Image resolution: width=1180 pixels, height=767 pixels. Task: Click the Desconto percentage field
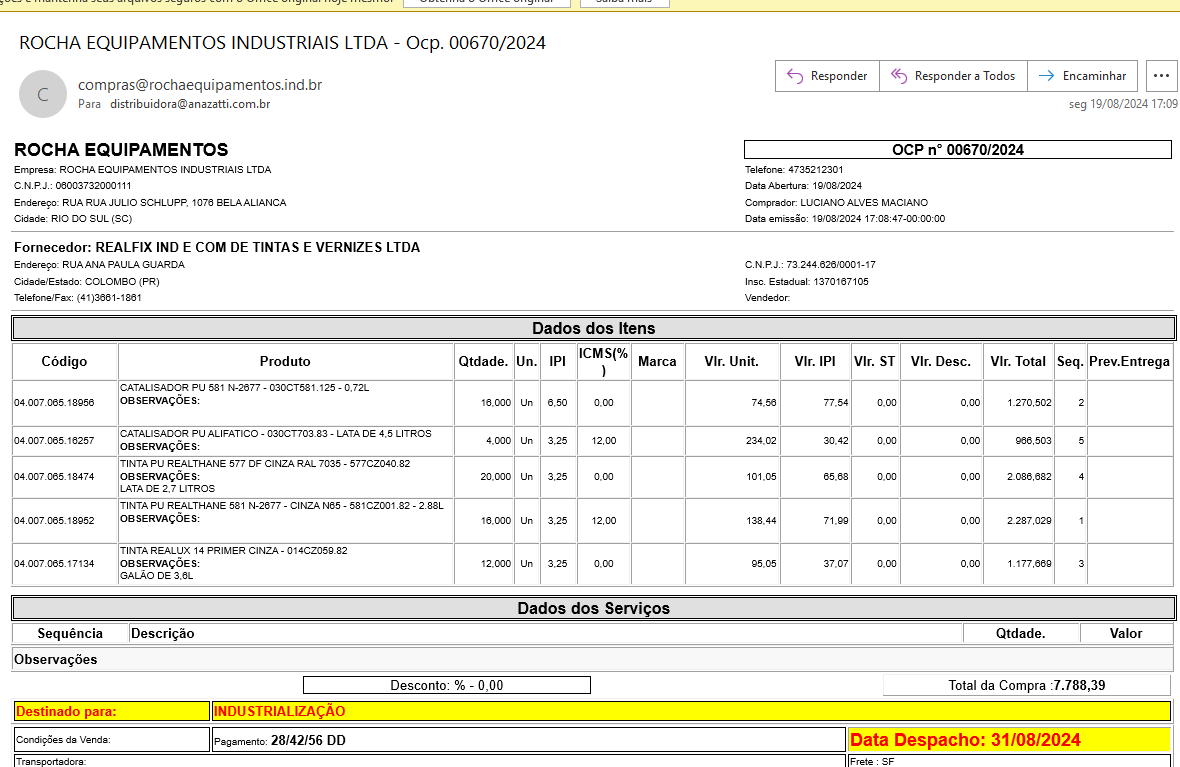click(447, 685)
